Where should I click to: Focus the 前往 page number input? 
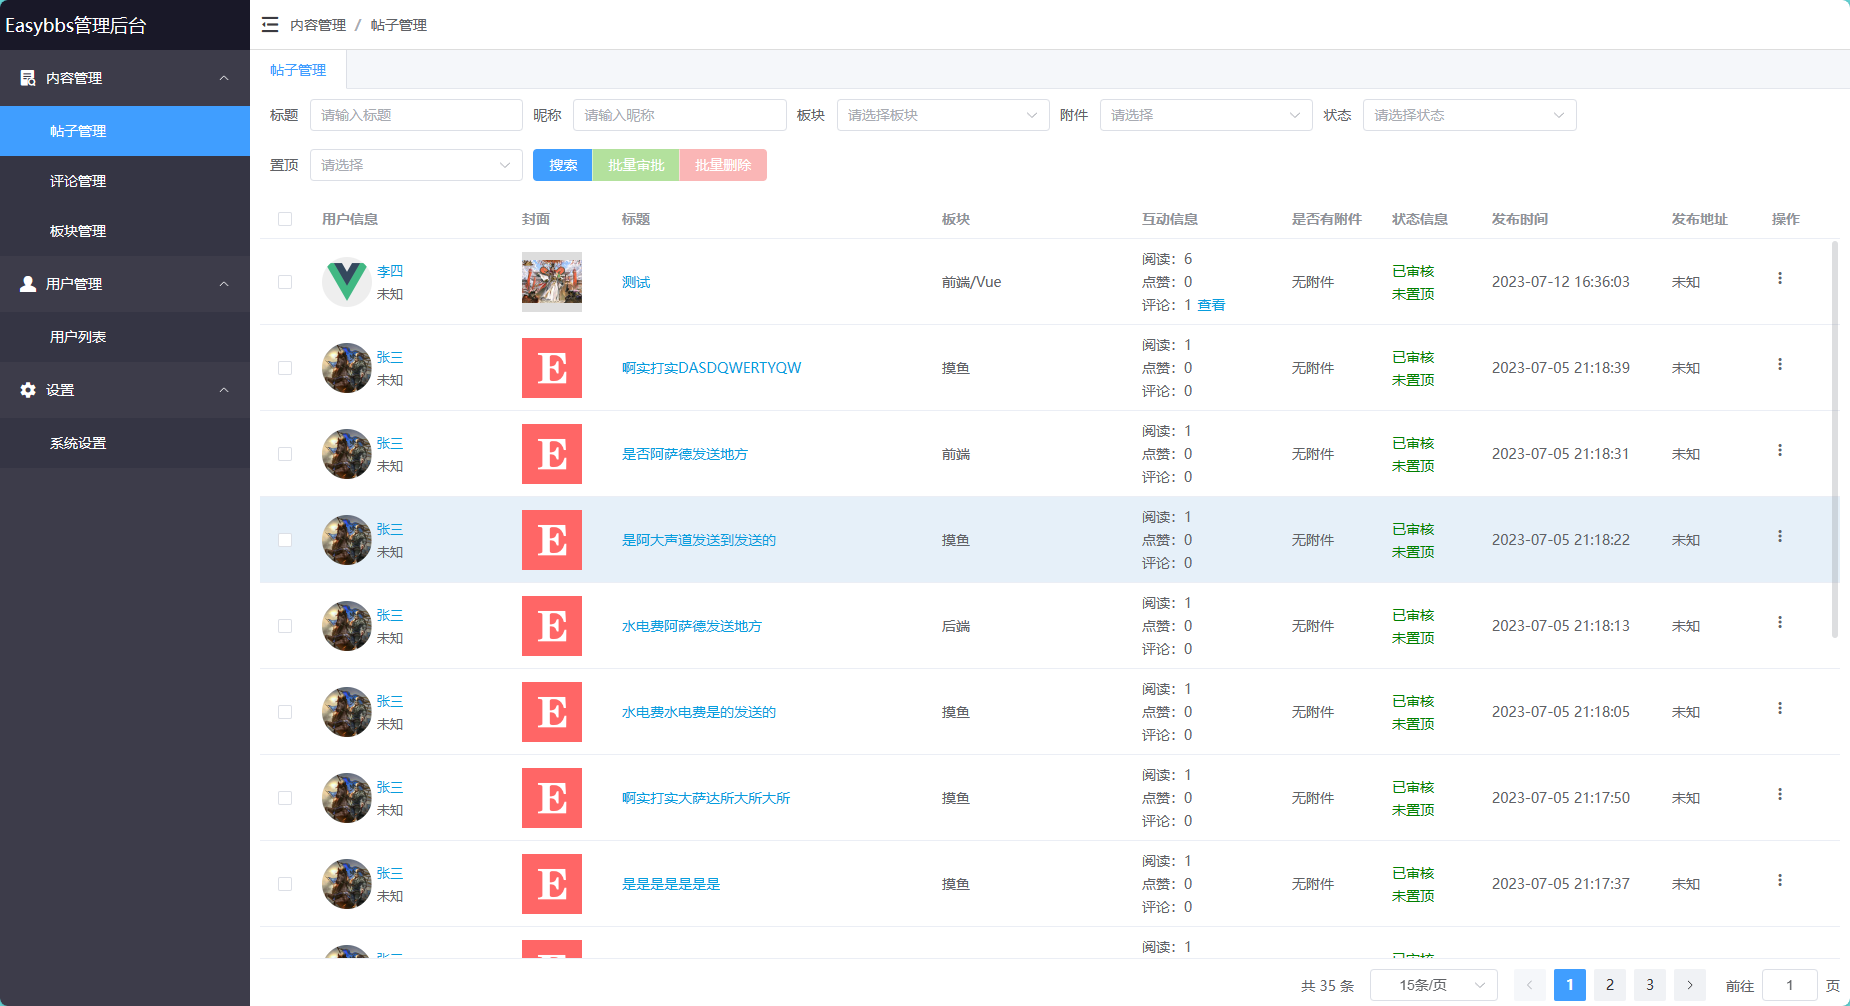tap(1790, 985)
